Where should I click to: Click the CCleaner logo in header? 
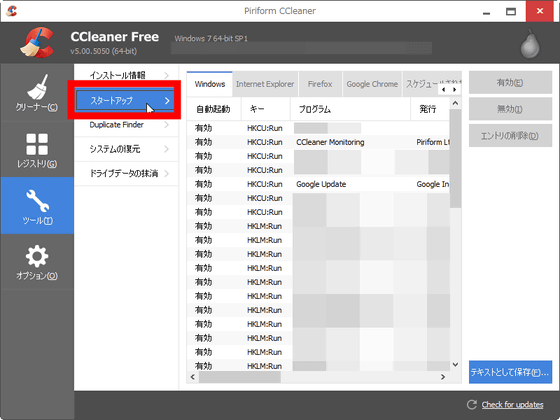38,43
